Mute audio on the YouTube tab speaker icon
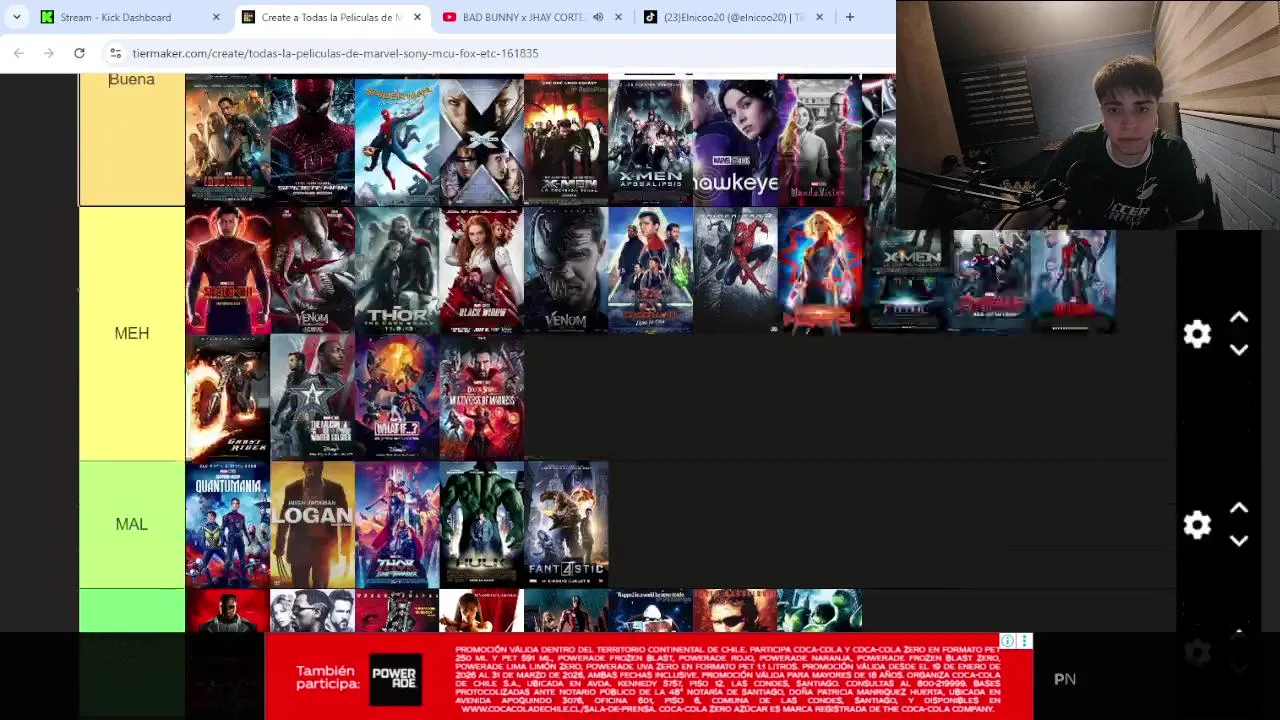Screen dimensions: 1280x720 (598, 17)
